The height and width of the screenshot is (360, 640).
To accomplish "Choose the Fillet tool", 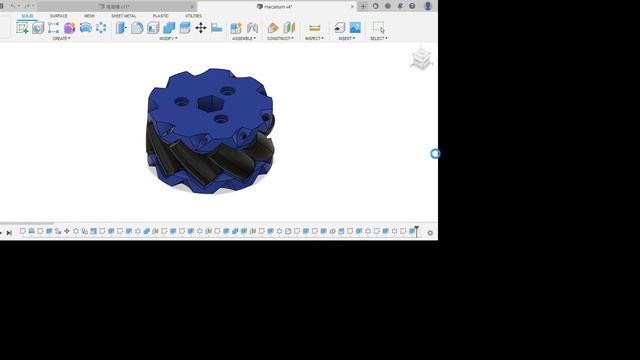I will coord(137,28).
